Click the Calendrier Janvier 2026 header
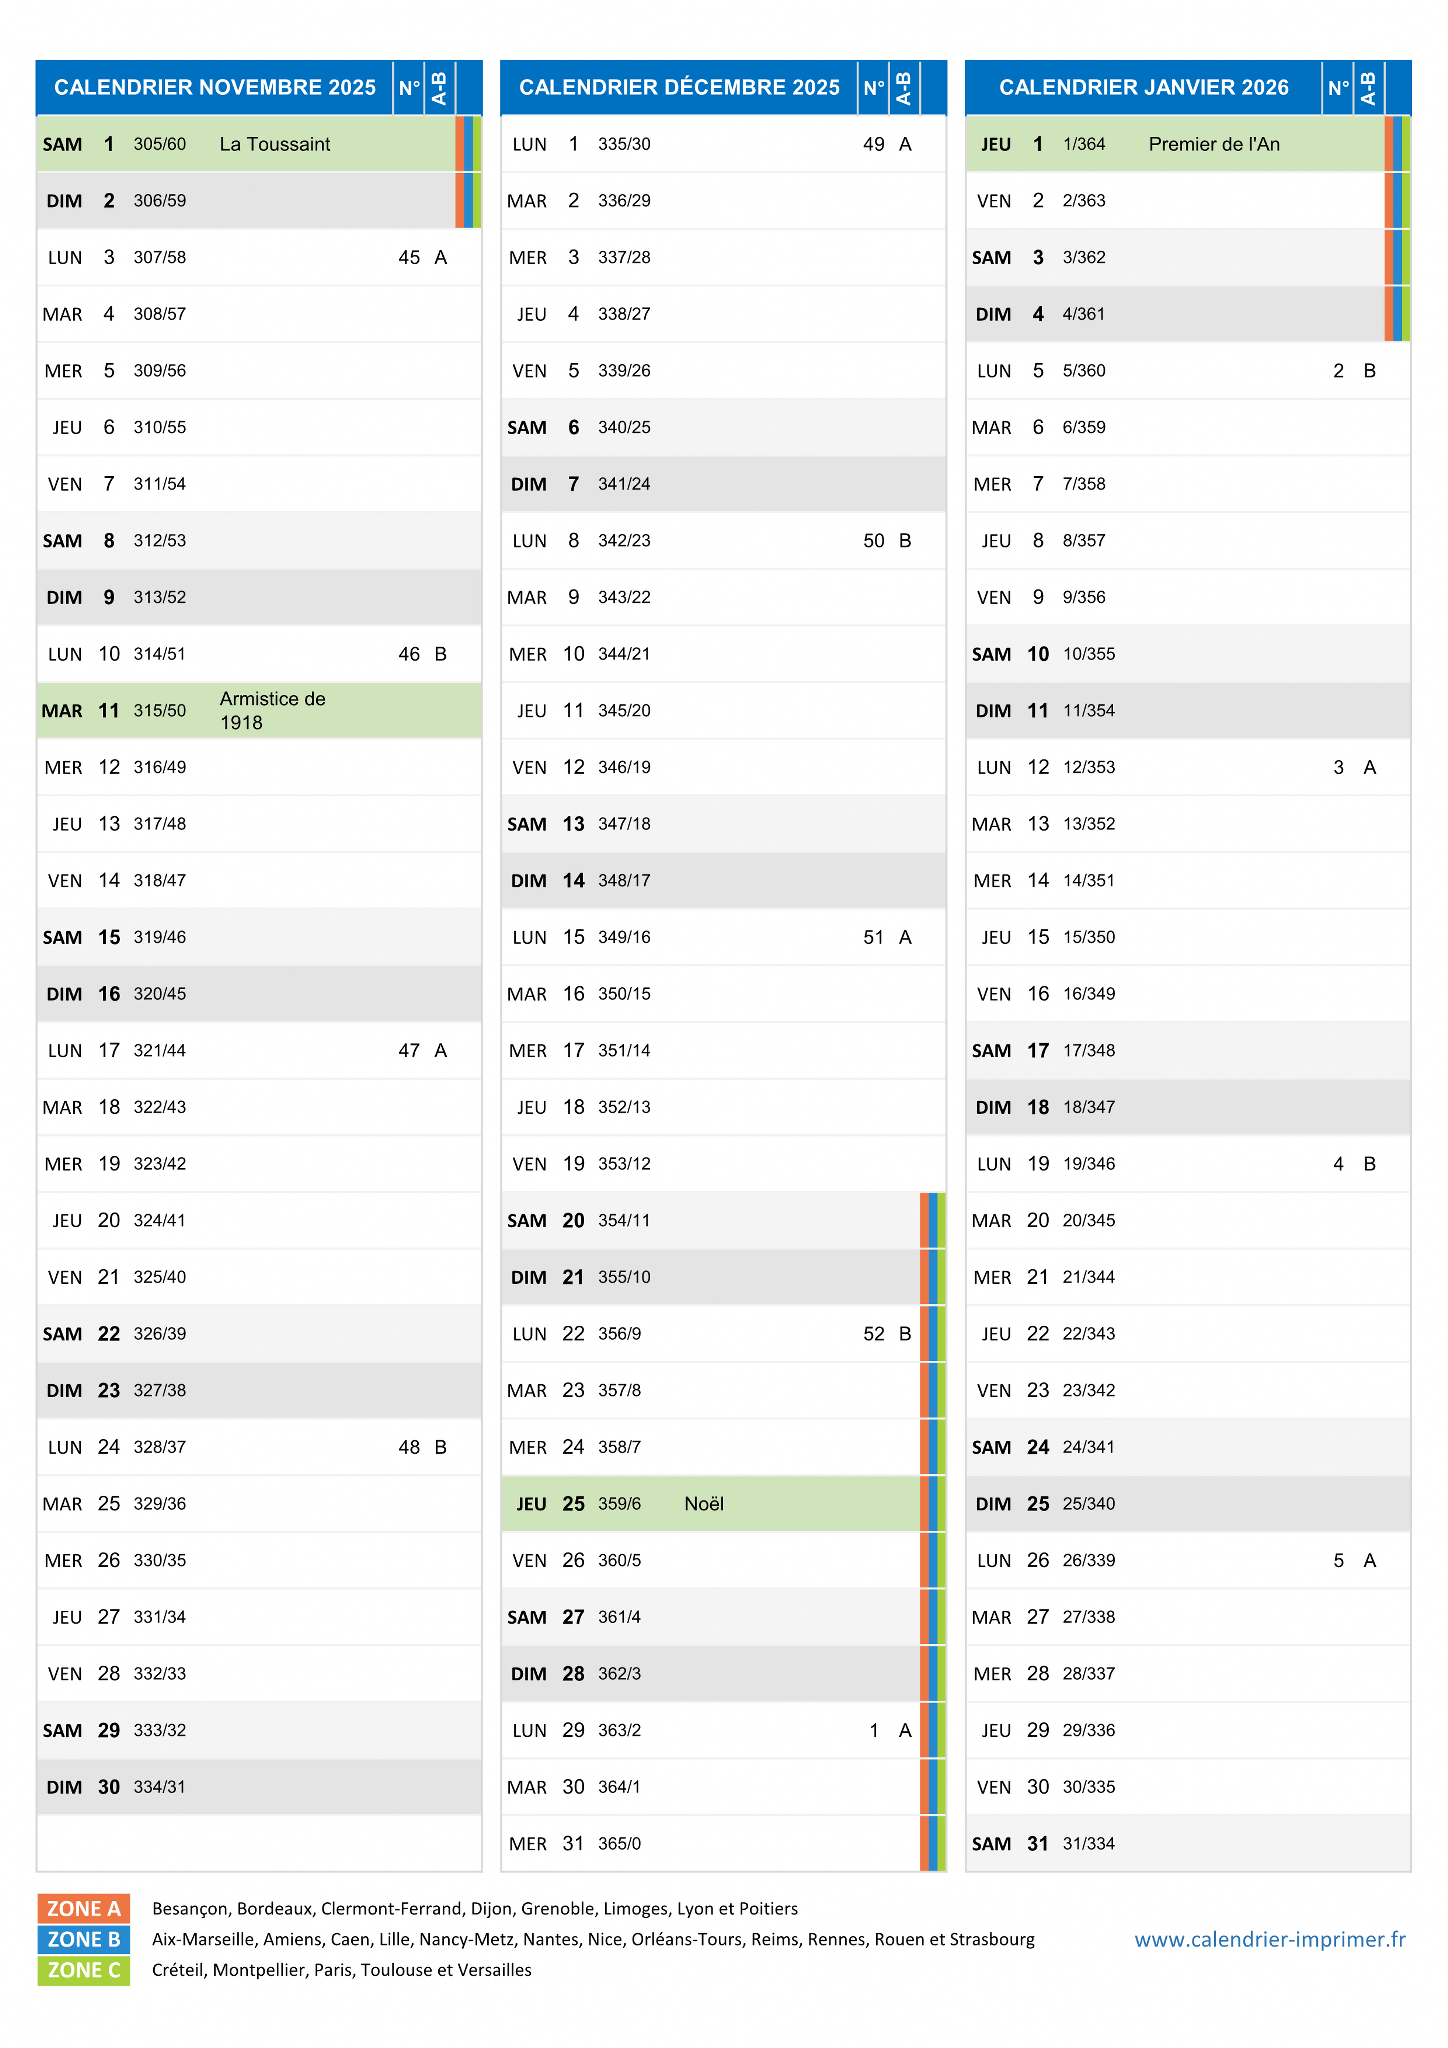This screenshot has width=1448, height=2048. point(1144,88)
